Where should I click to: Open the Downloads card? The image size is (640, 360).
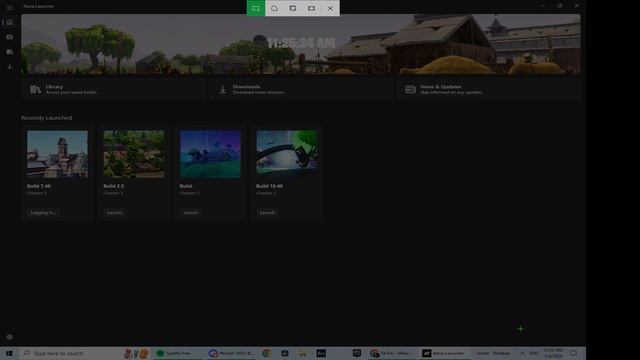[x=300, y=89]
